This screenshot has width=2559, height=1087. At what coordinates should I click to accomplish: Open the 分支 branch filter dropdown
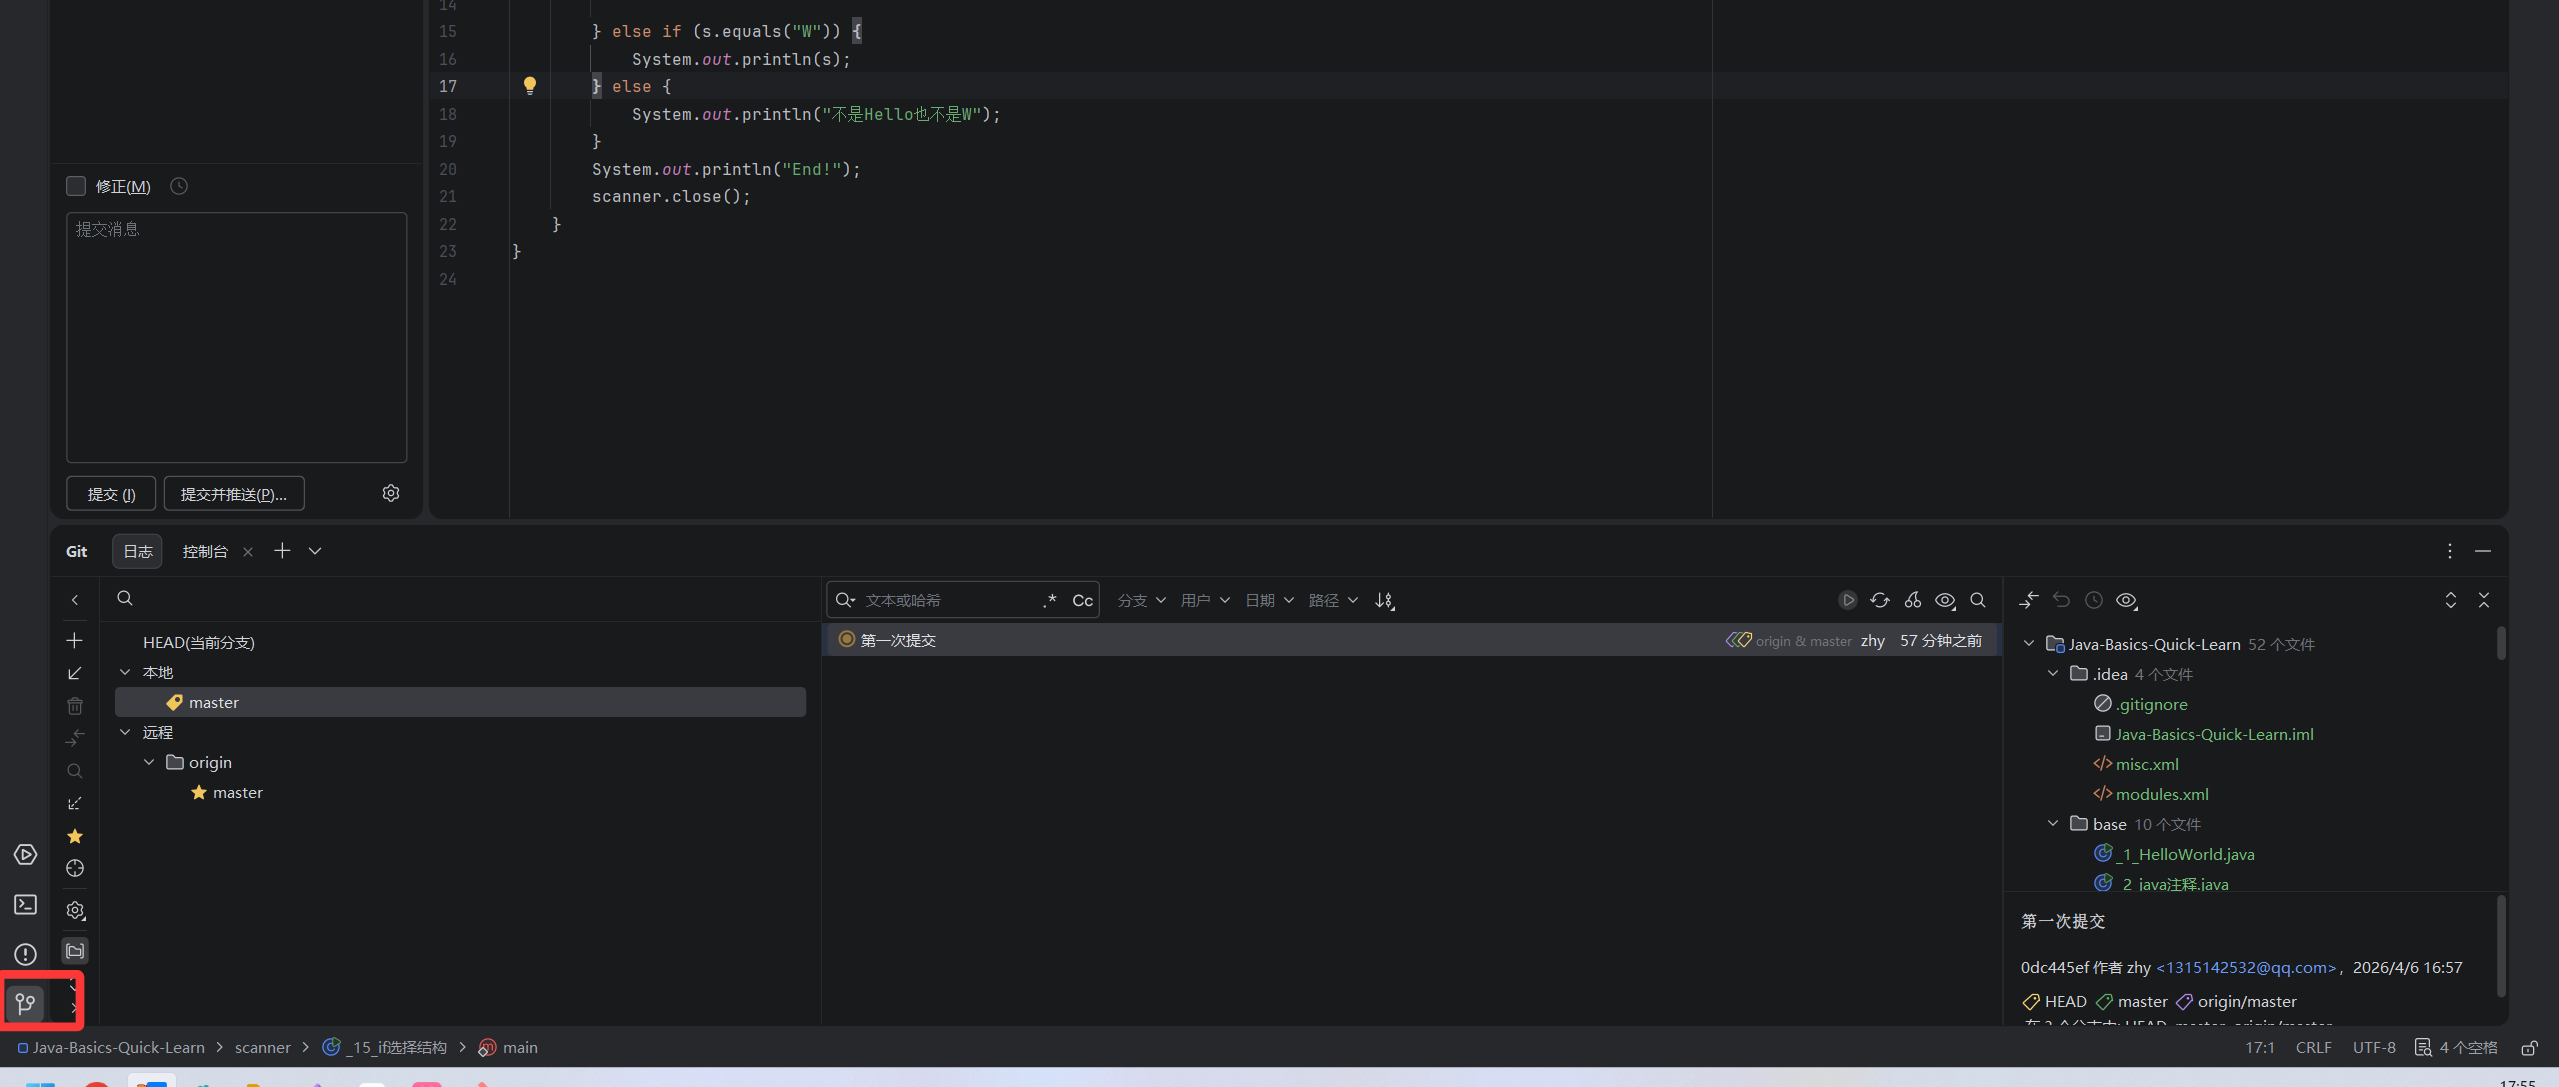[x=1141, y=600]
